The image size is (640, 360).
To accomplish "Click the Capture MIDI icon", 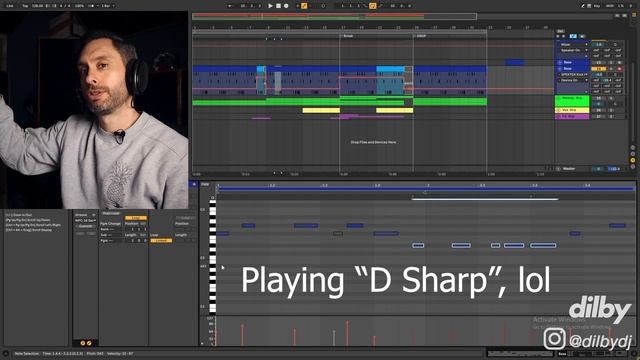I will coord(323,6).
